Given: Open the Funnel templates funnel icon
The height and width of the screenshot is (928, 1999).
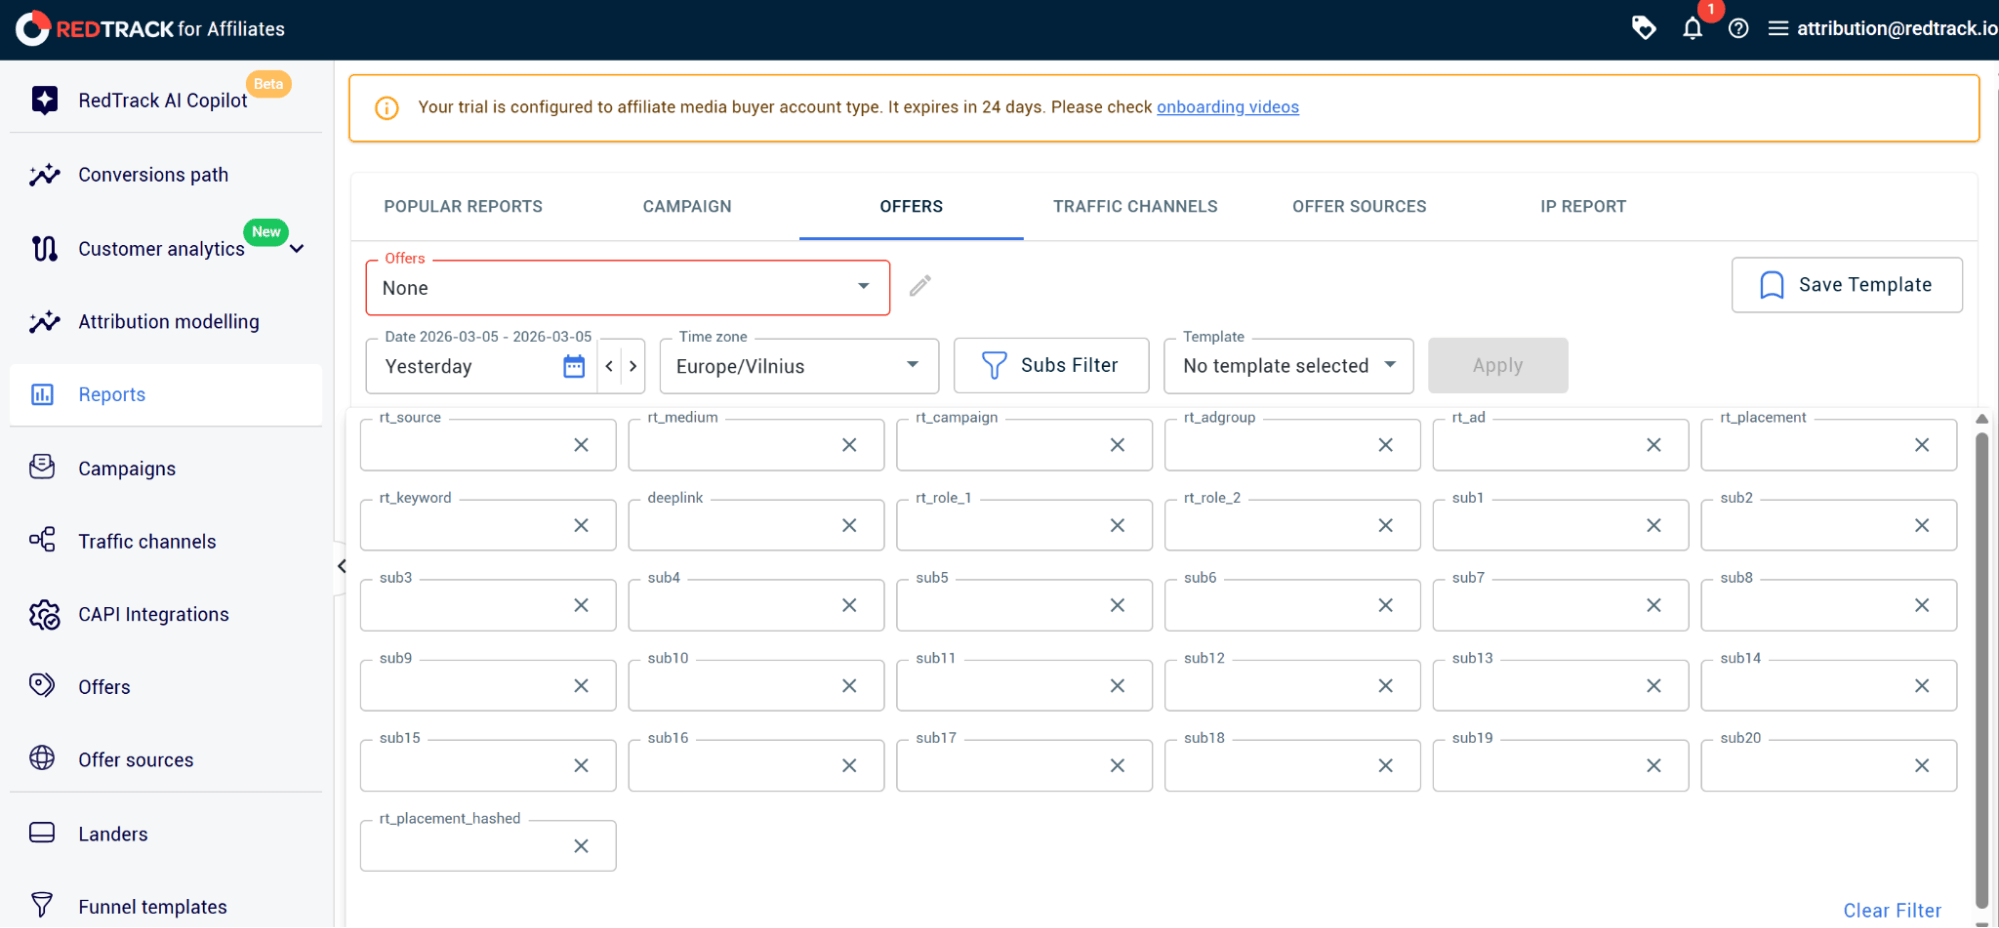Looking at the screenshot, I should 42,905.
